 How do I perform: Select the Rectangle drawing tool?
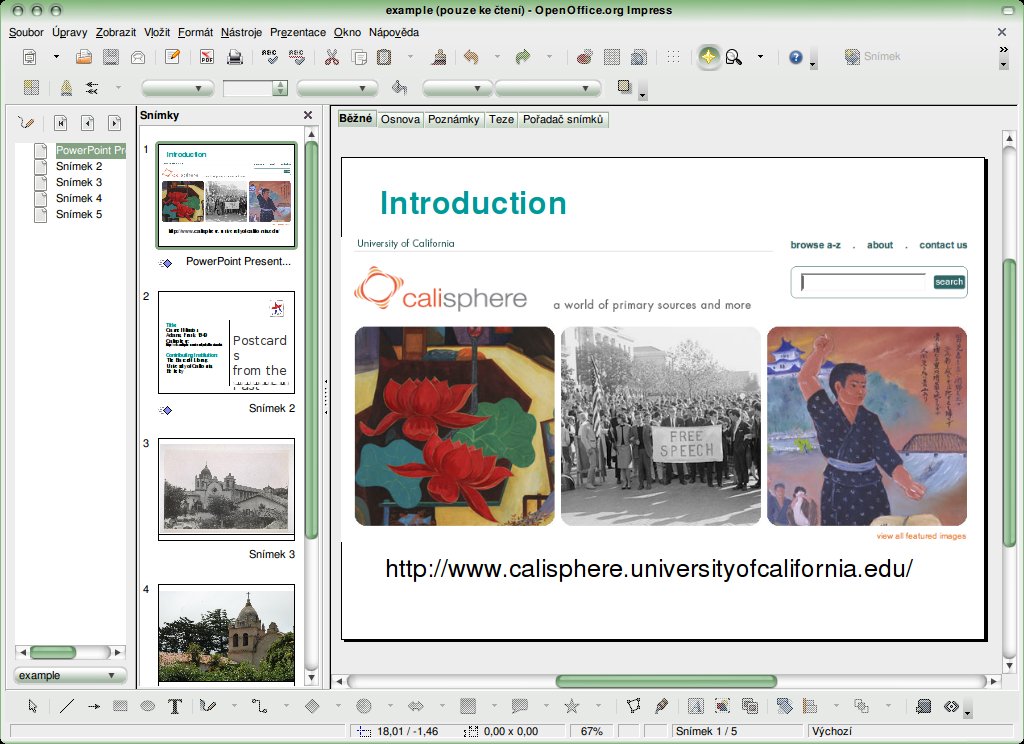click(120, 706)
